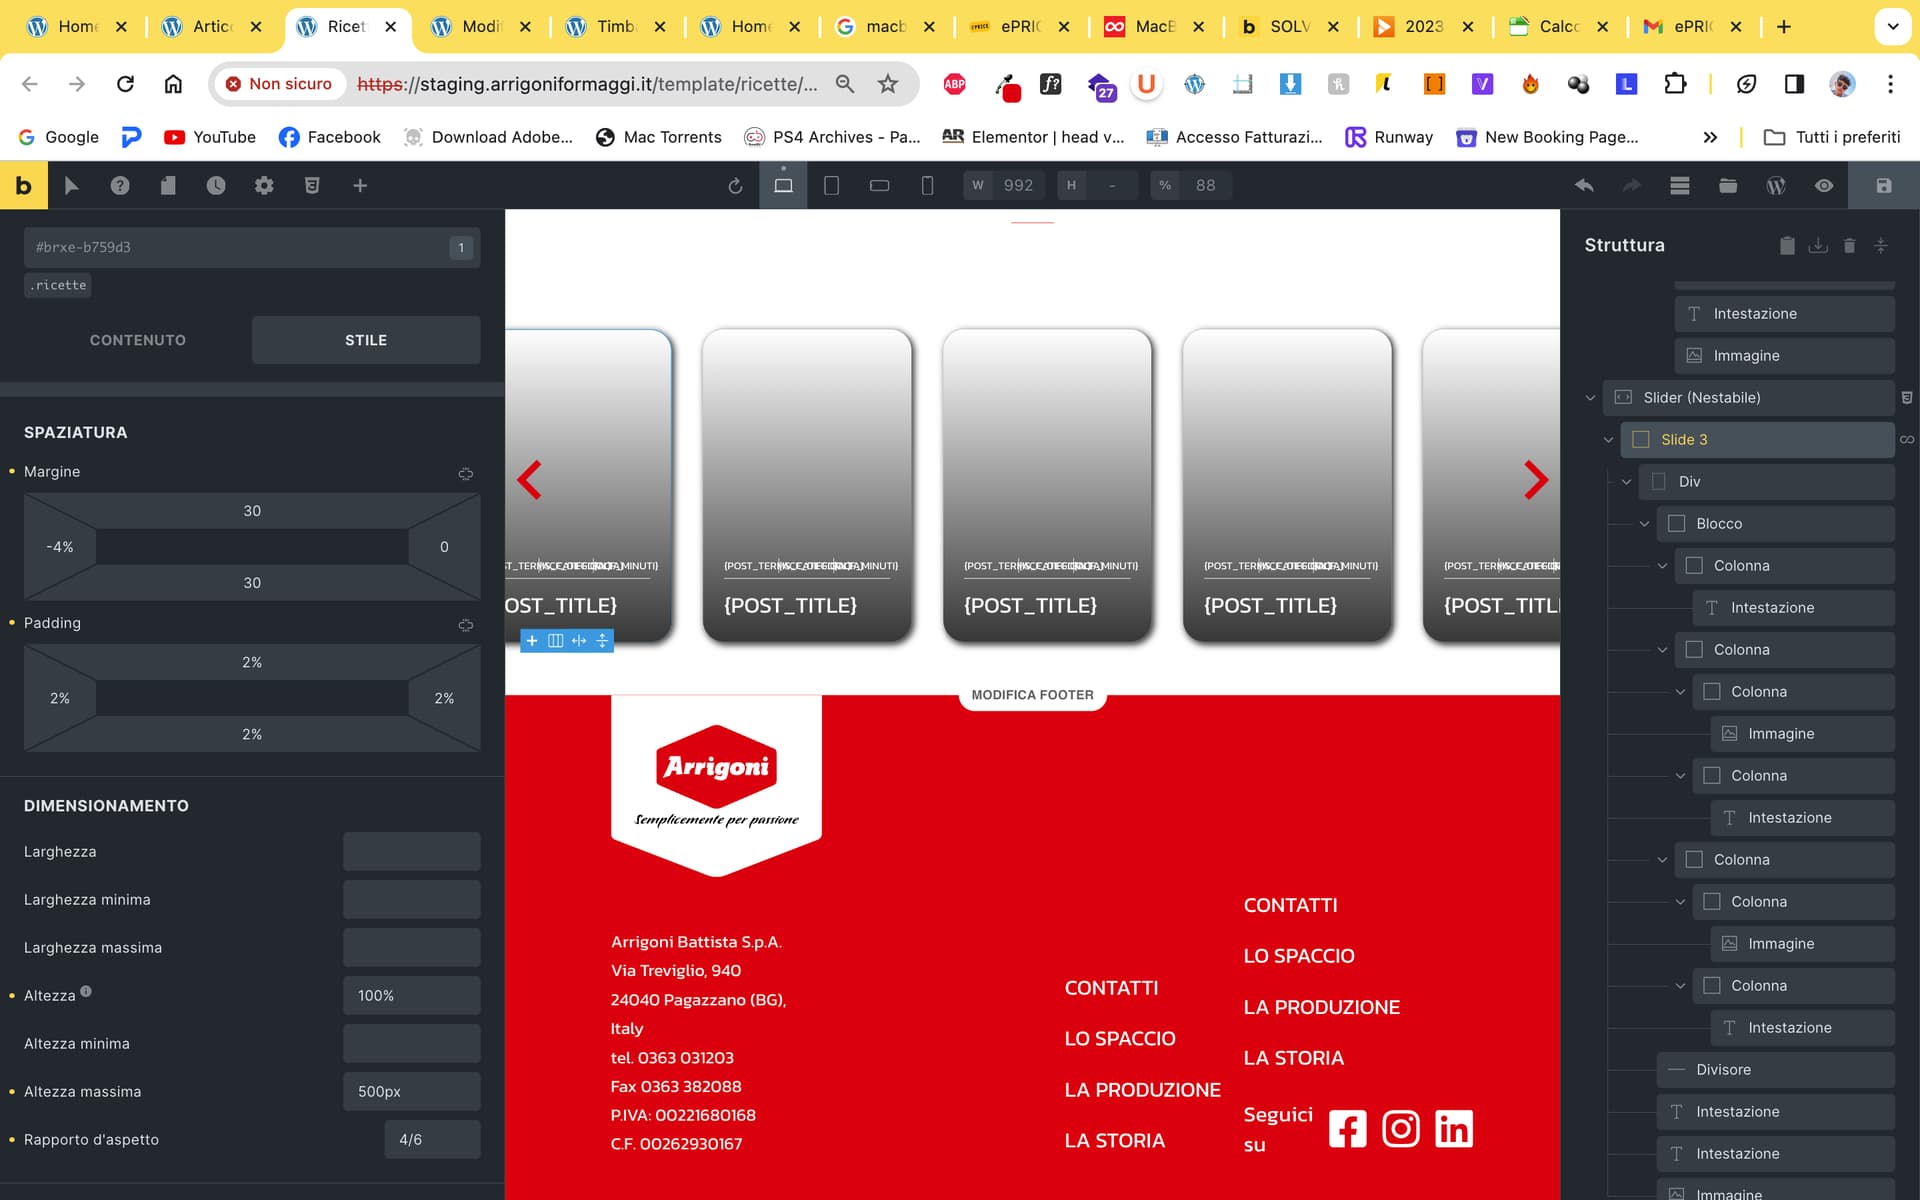Collapse the Slider (Nestable) tree item
The image size is (1920, 1200).
tap(1591, 397)
